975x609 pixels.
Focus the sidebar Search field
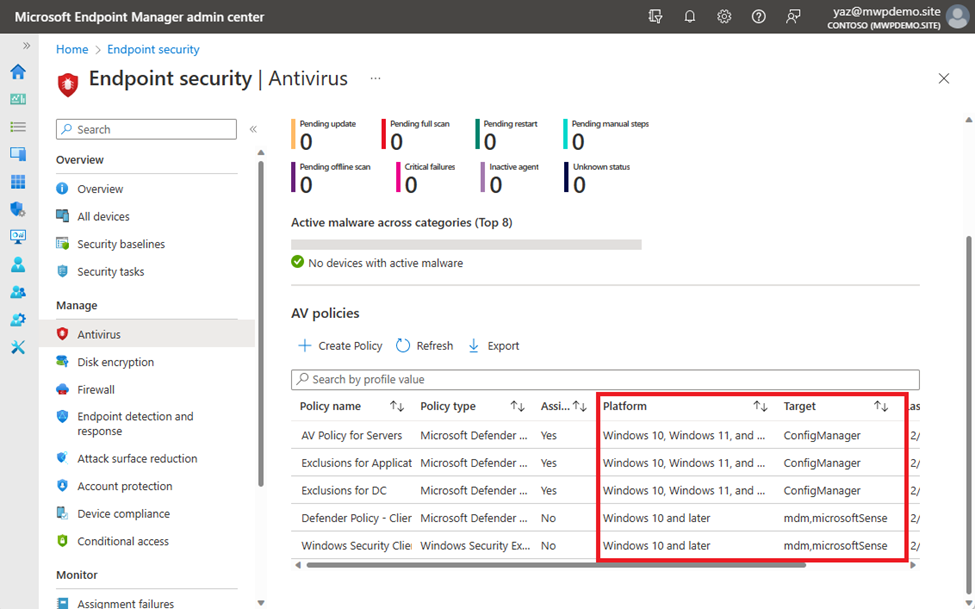click(146, 129)
